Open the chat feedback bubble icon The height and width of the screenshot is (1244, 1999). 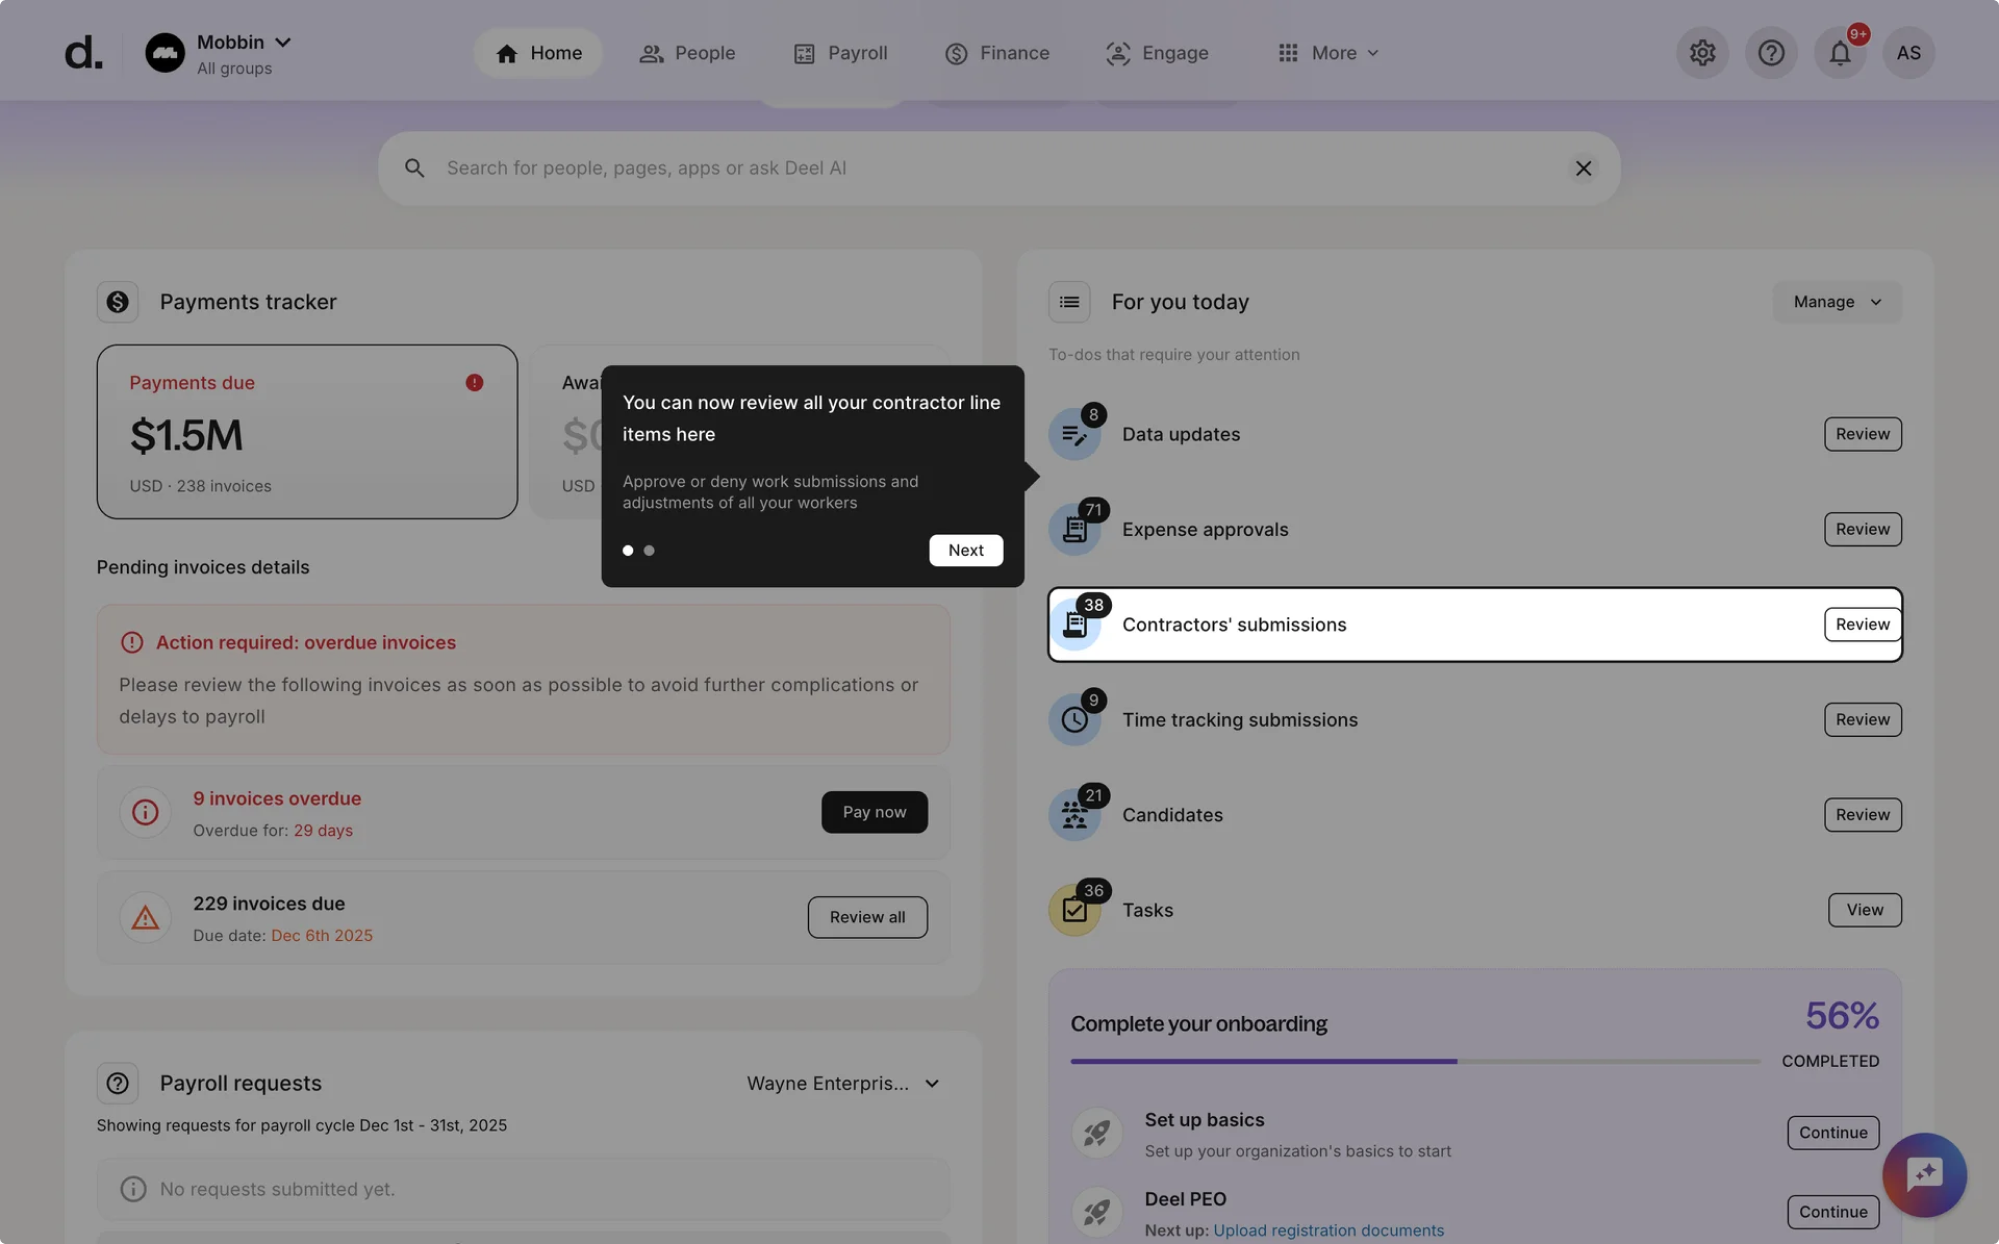1923,1175
